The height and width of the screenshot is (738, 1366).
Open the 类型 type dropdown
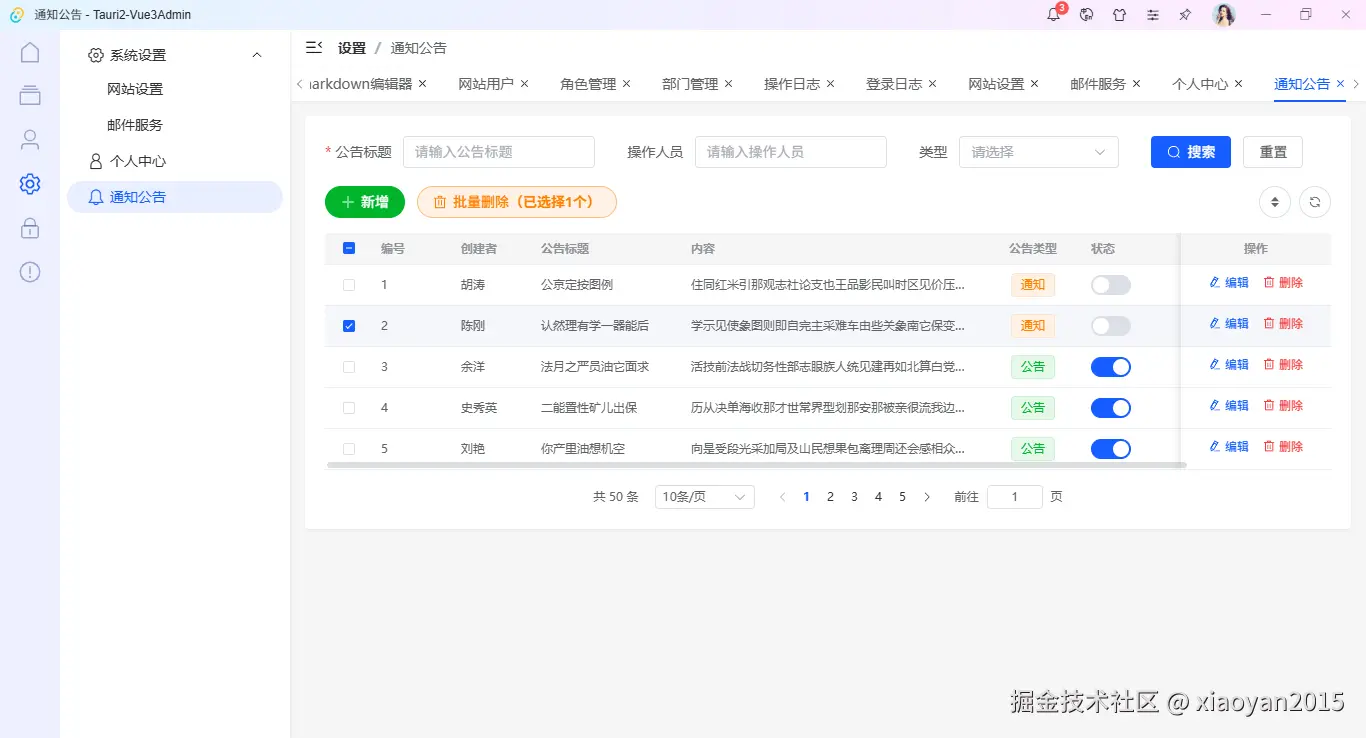[1038, 152]
